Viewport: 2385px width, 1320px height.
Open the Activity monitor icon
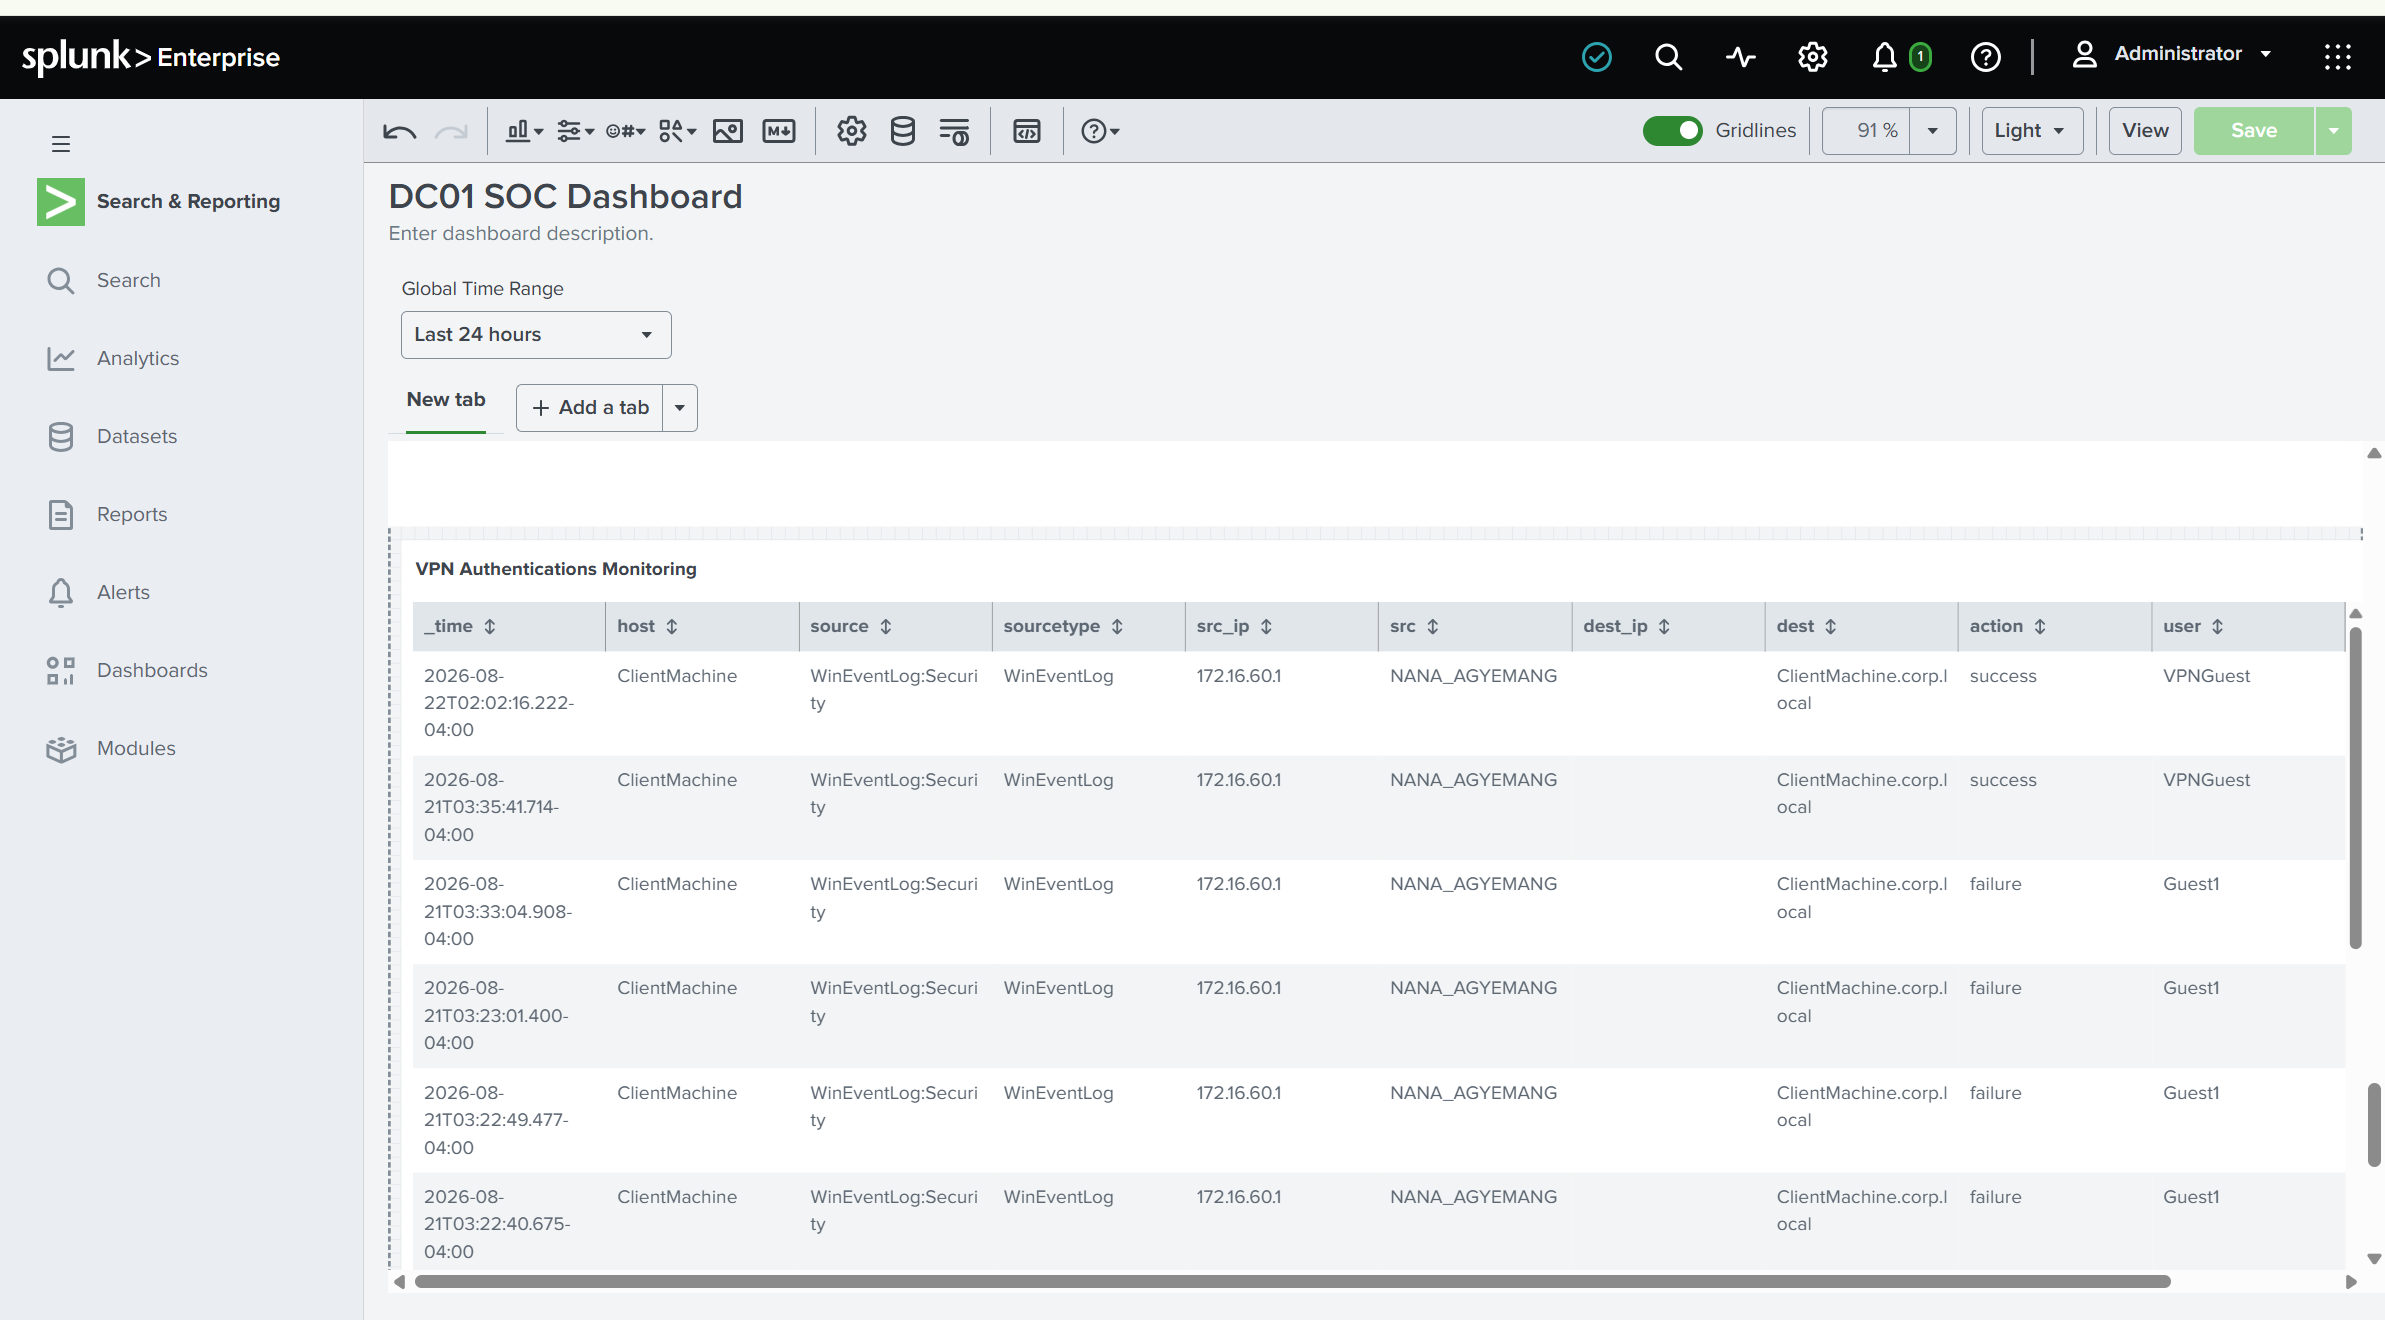tap(1741, 57)
